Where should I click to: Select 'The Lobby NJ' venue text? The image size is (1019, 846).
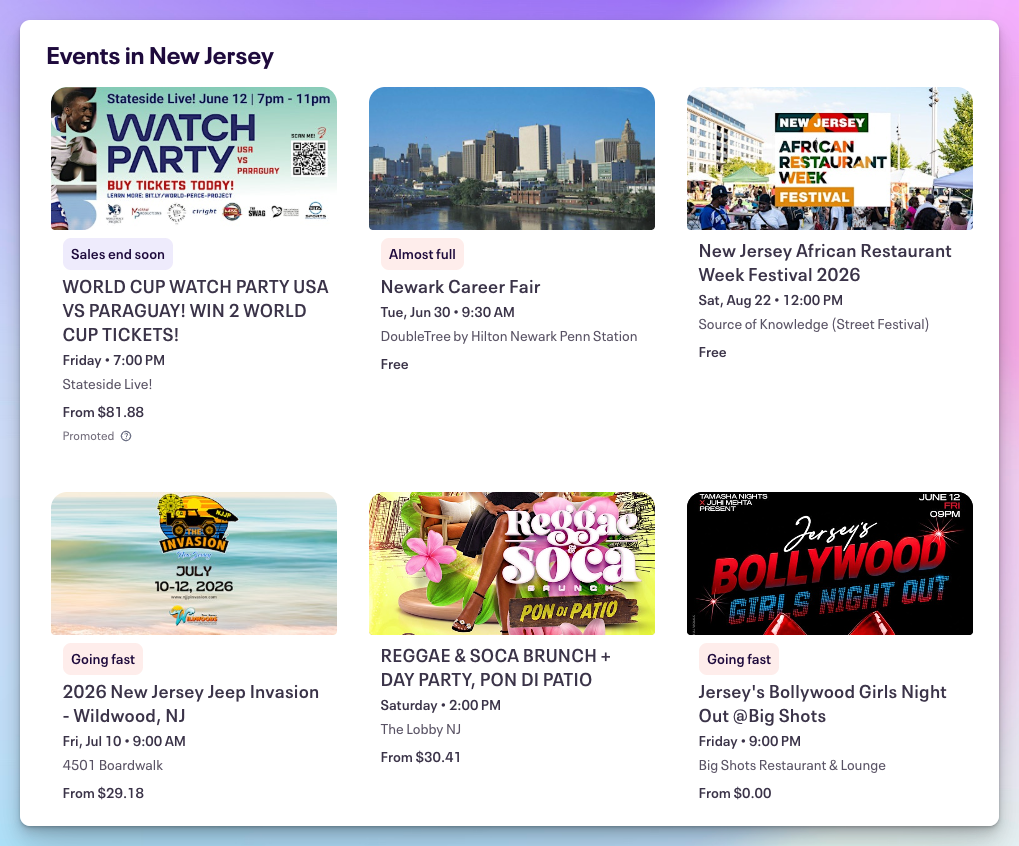[x=420, y=729]
